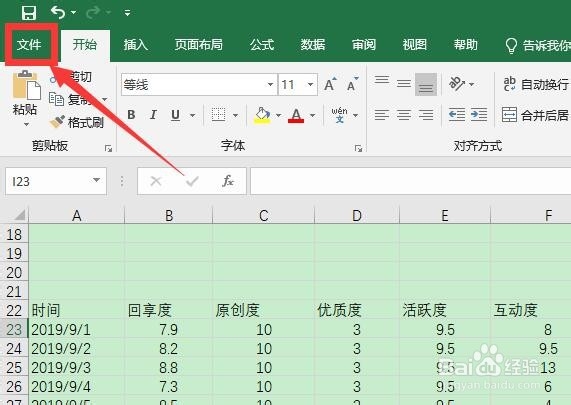Open the 等线 font name dropdown

click(270, 84)
